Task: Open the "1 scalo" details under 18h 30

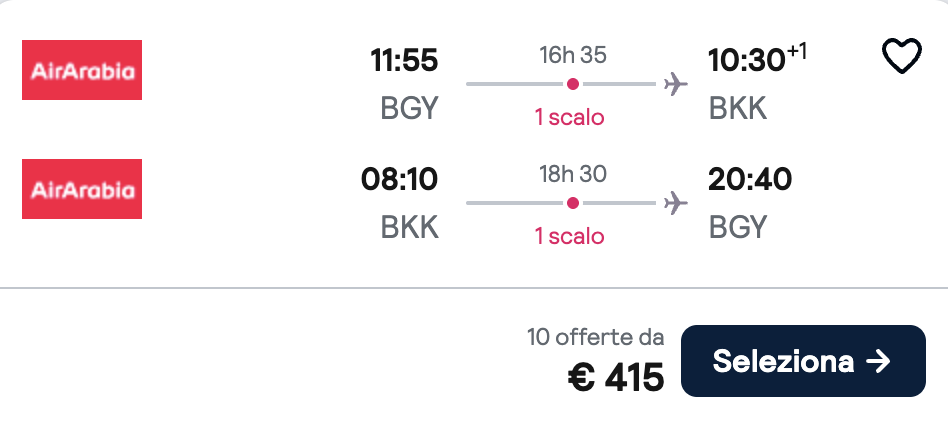Action: (570, 236)
